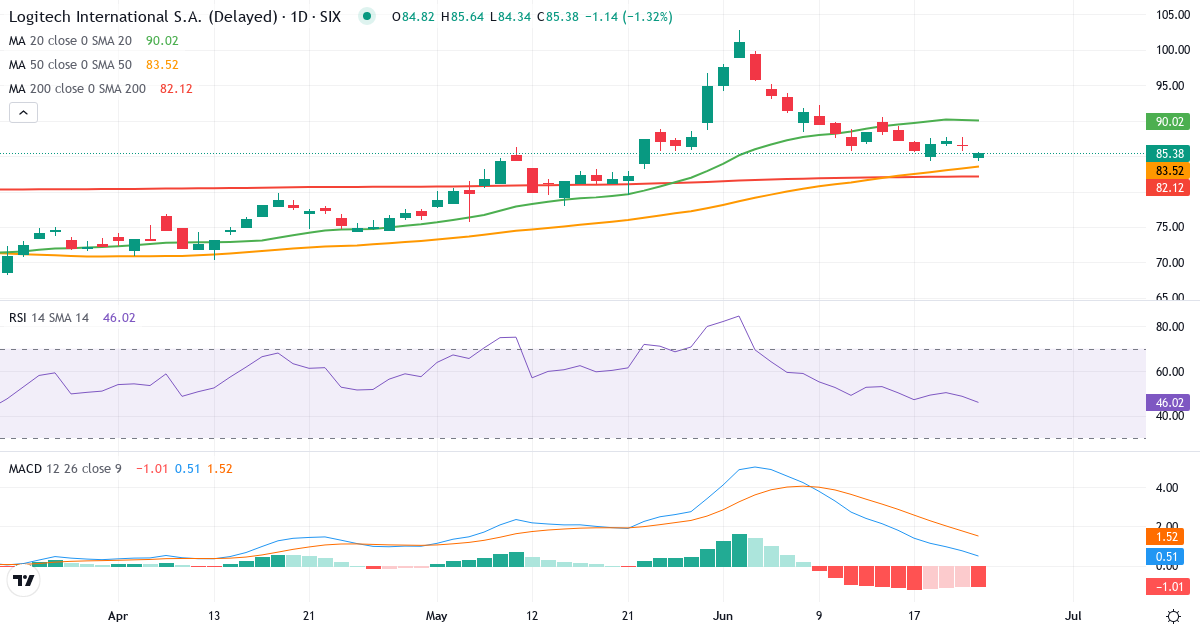Image resolution: width=1200 pixels, height=630 pixels.
Task: Click the May date on time axis
Action: [436, 615]
